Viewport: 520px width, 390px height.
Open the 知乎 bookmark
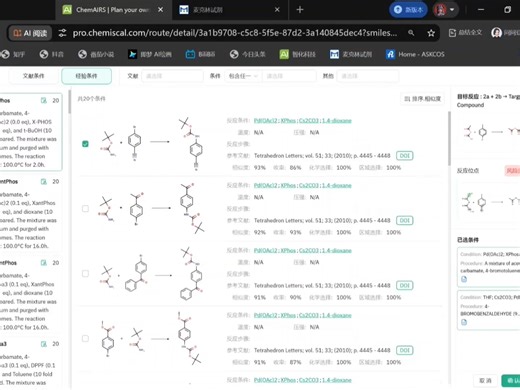point(13,54)
